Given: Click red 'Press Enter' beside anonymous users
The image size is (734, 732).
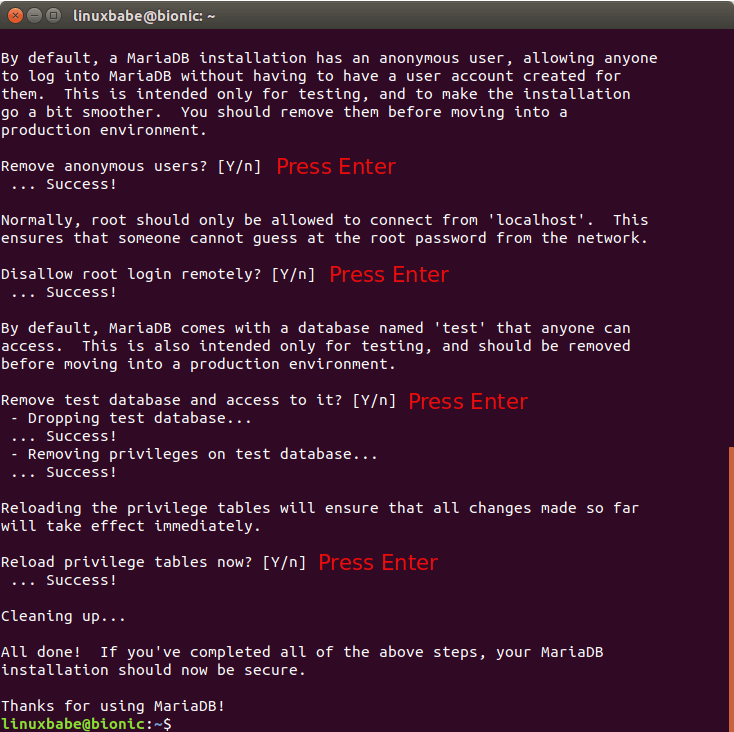Looking at the screenshot, I should click(x=336, y=166).
